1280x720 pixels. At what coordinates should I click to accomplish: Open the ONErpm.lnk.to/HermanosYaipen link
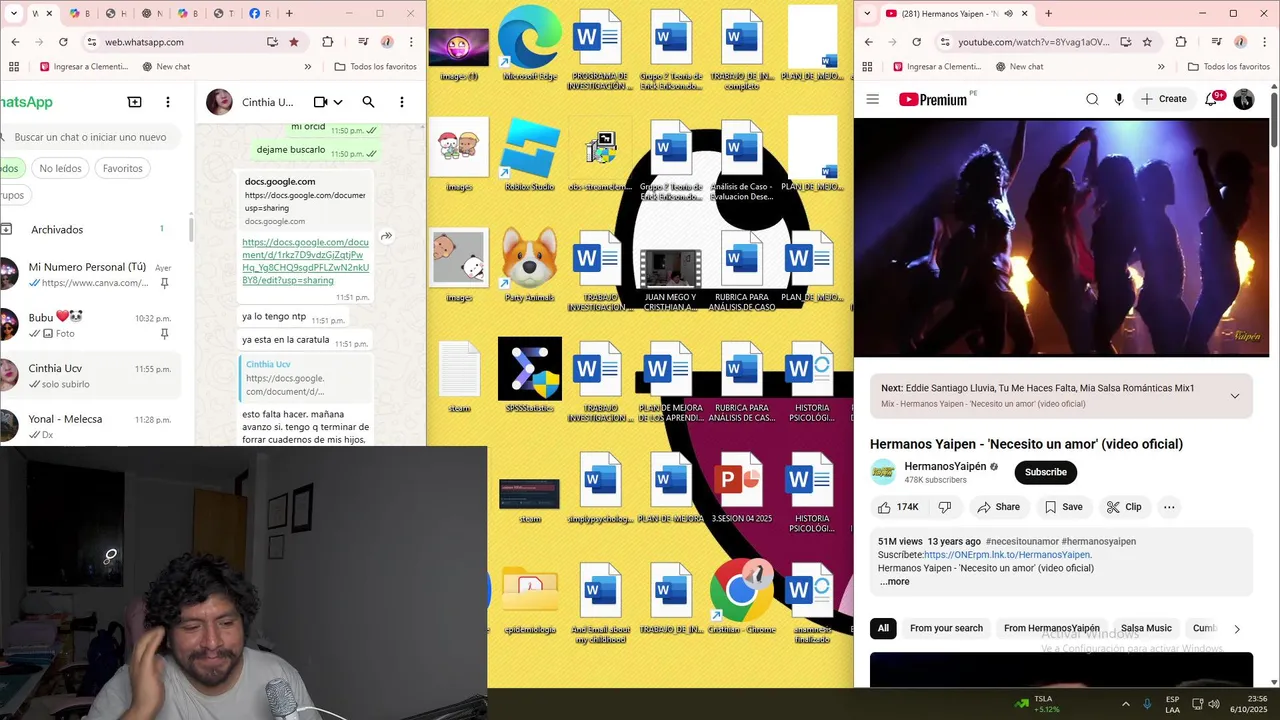click(1007, 554)
